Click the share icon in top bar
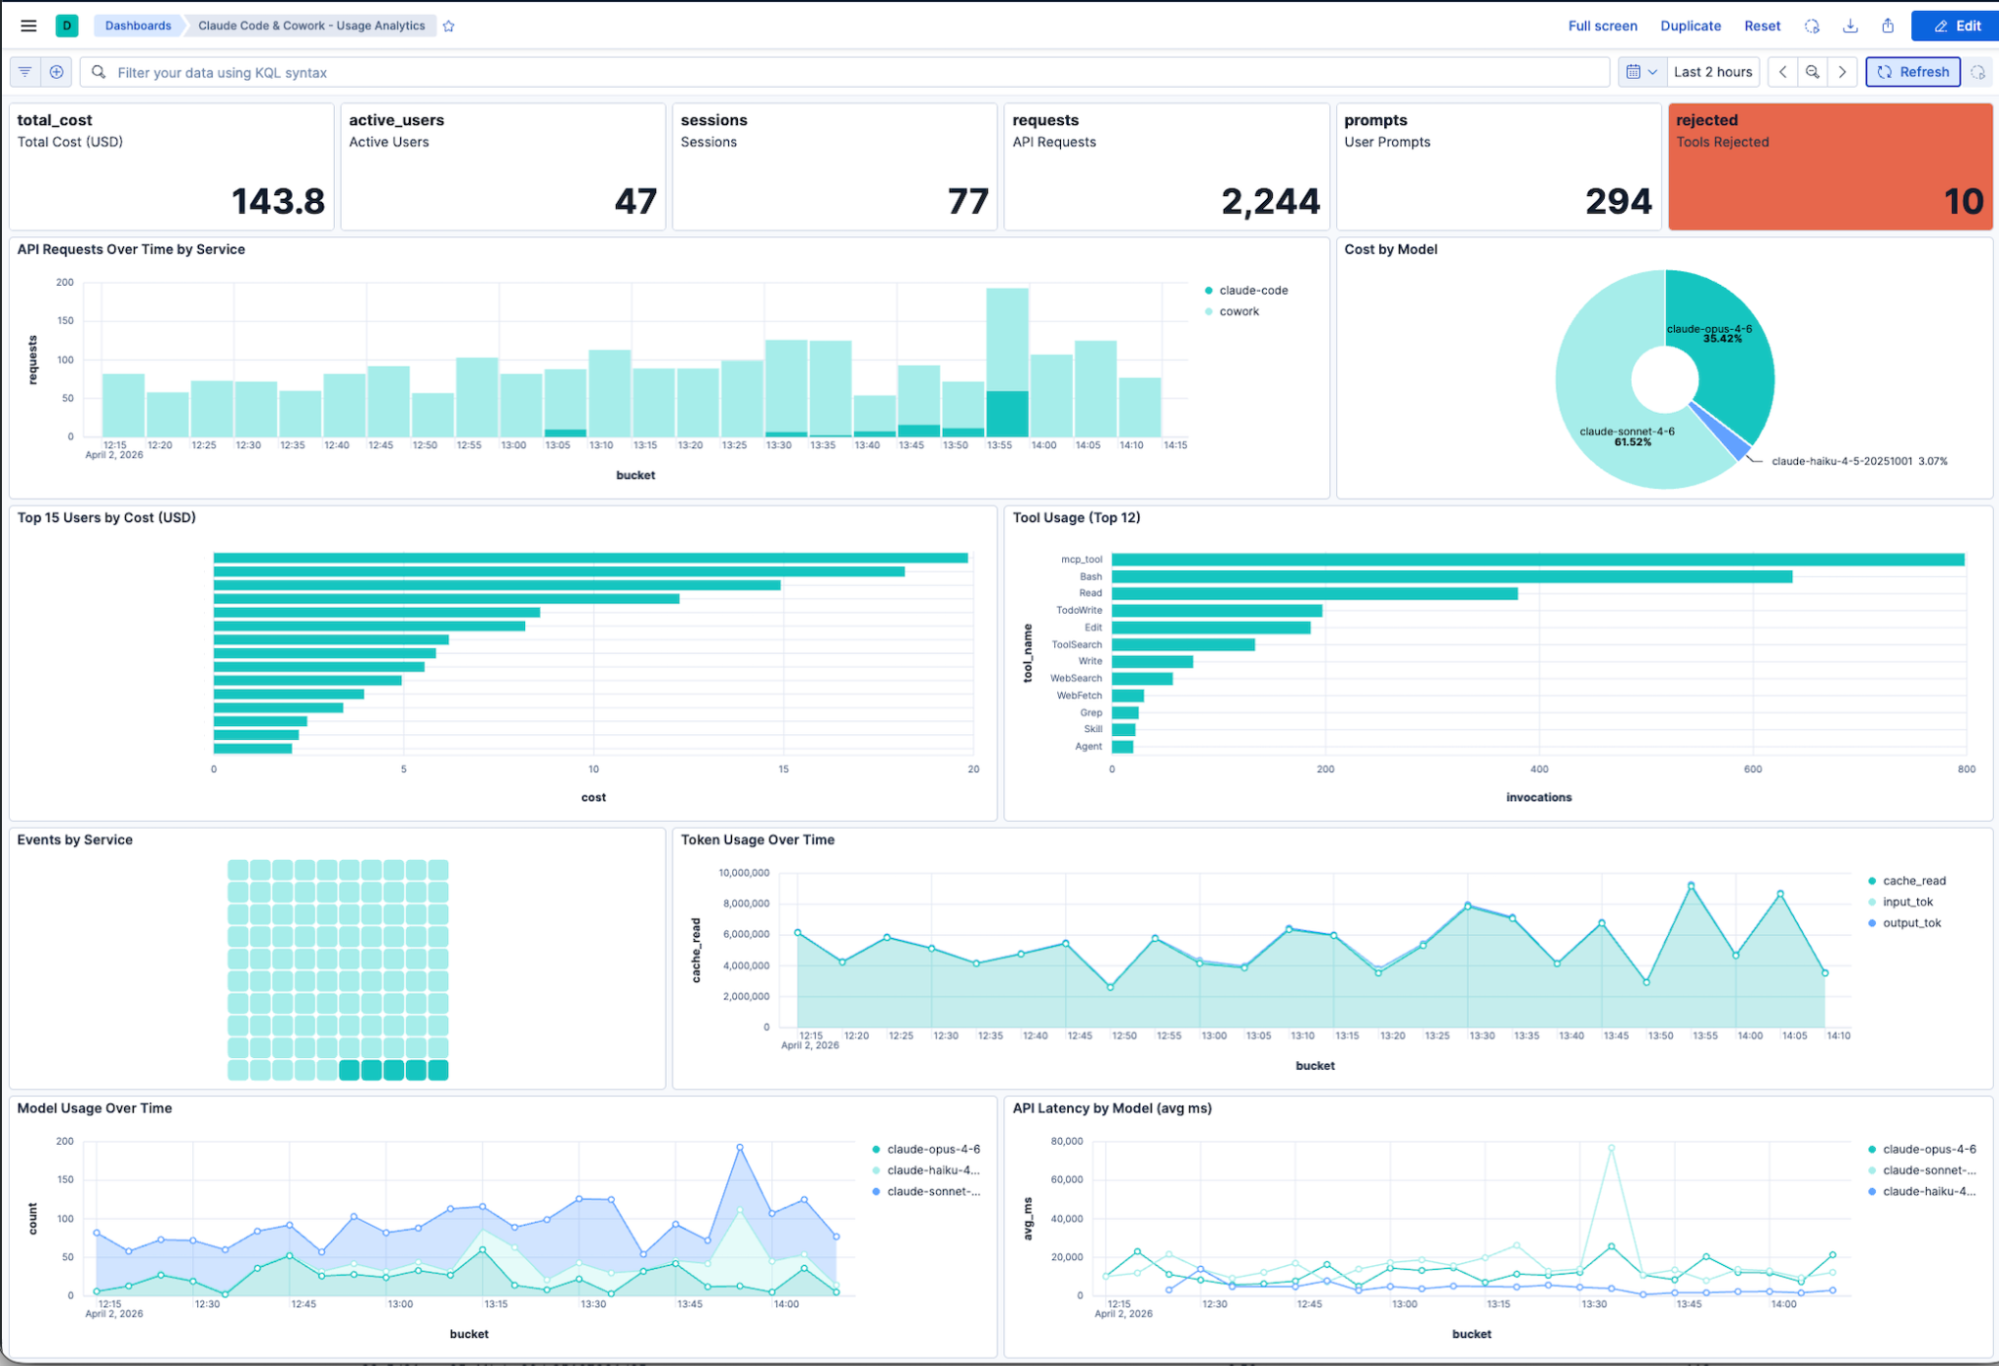Viewport: 1999px width, 1366px height. point(1887,26)
